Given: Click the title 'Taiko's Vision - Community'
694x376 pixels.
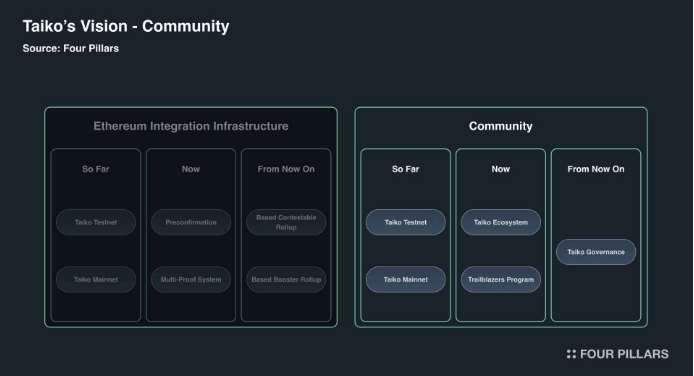Looking at the screenshot, I should [126, 26].
